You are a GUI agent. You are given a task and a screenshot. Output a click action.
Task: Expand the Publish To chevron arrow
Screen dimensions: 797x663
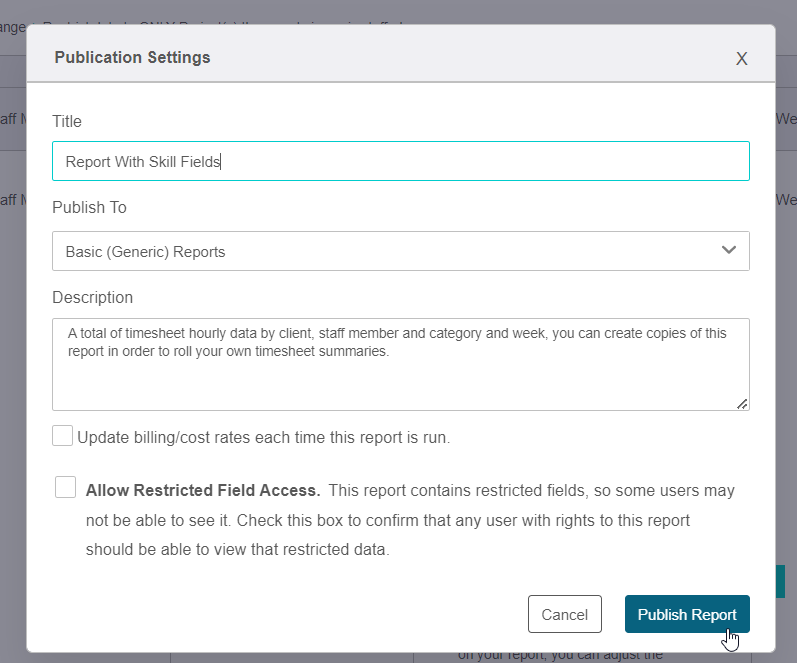(729, 250)
